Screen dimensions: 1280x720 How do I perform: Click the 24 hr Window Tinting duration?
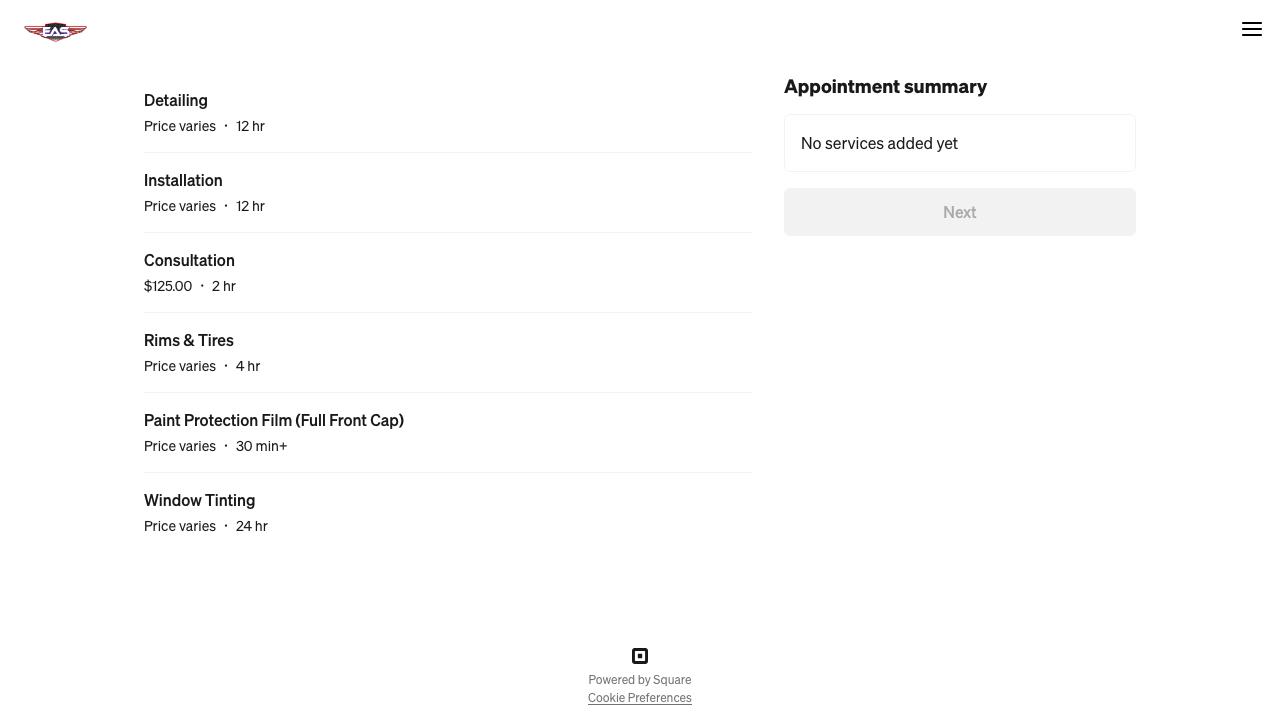pos(252,526)
